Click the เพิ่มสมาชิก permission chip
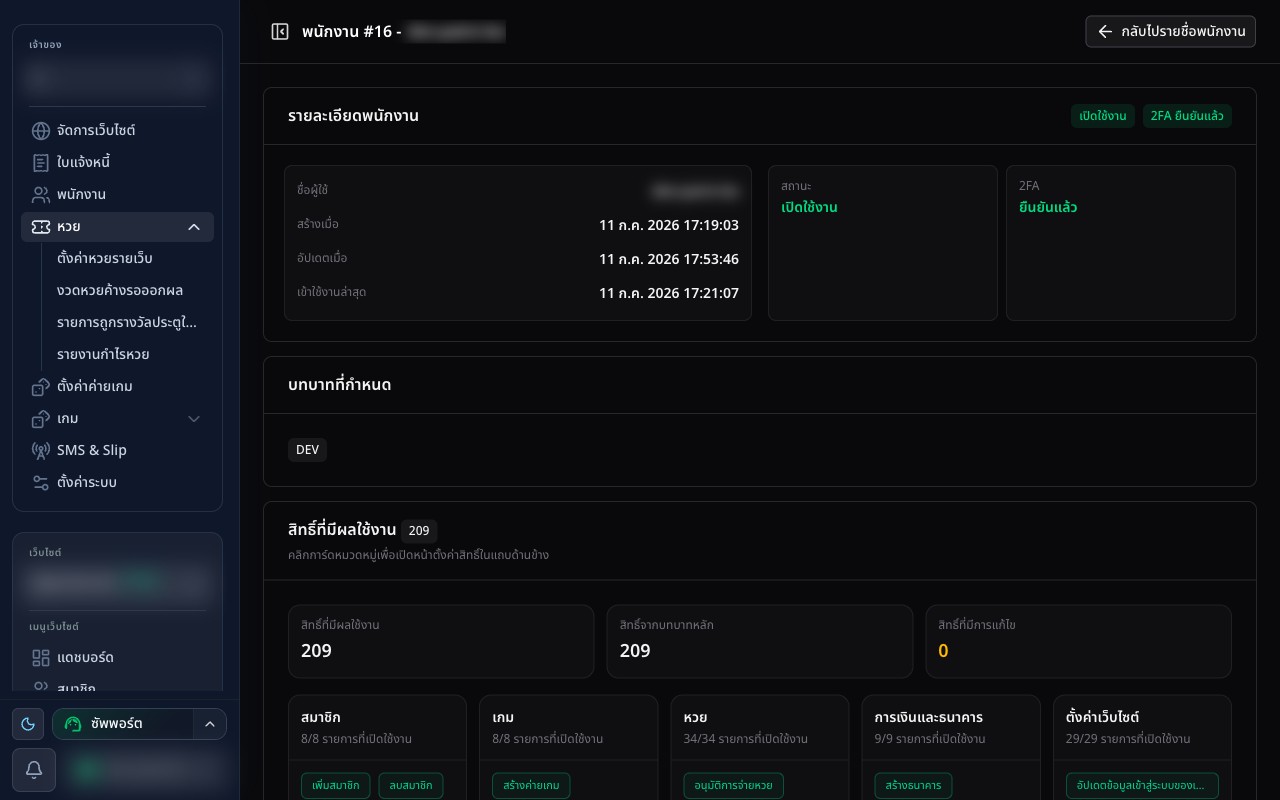 click(336, 786)
